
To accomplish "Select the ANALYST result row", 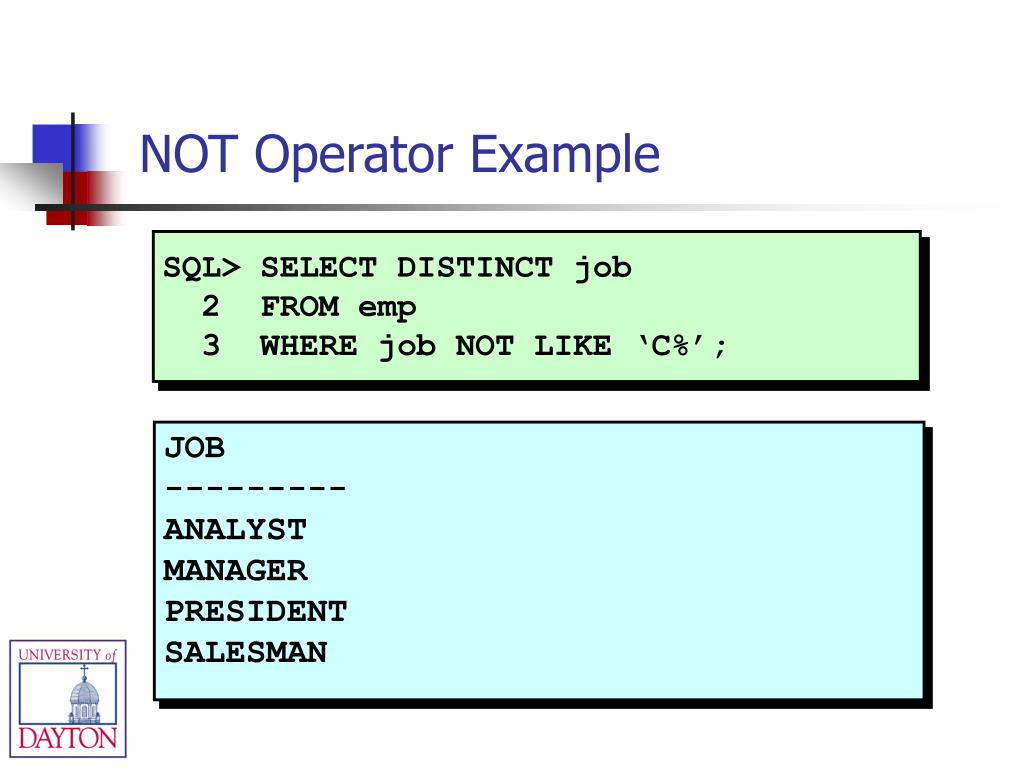I will pyautogui.click(x=235, y=530).
